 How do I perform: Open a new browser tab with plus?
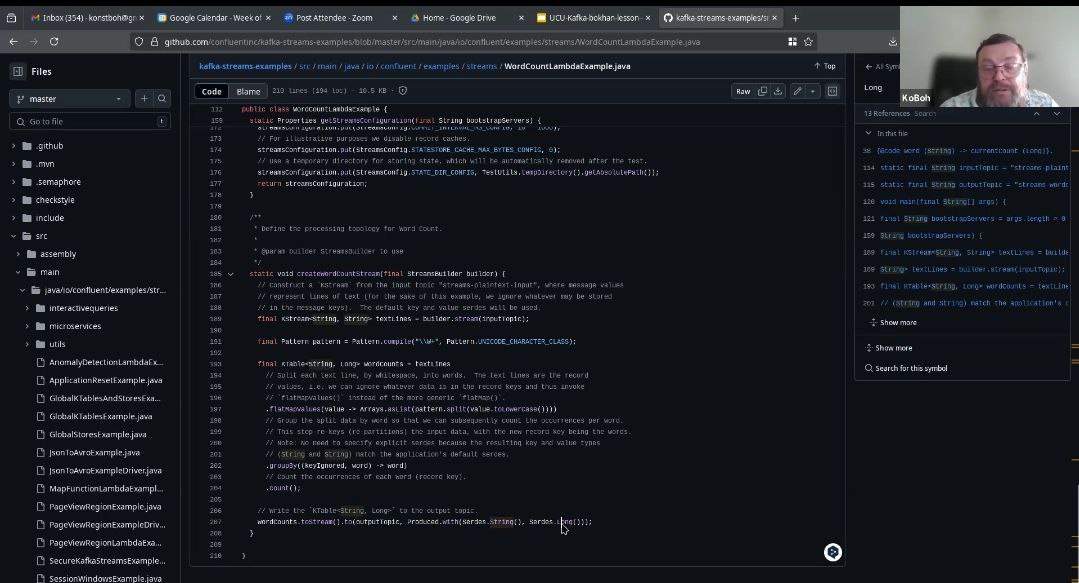[x=795, y=18]
